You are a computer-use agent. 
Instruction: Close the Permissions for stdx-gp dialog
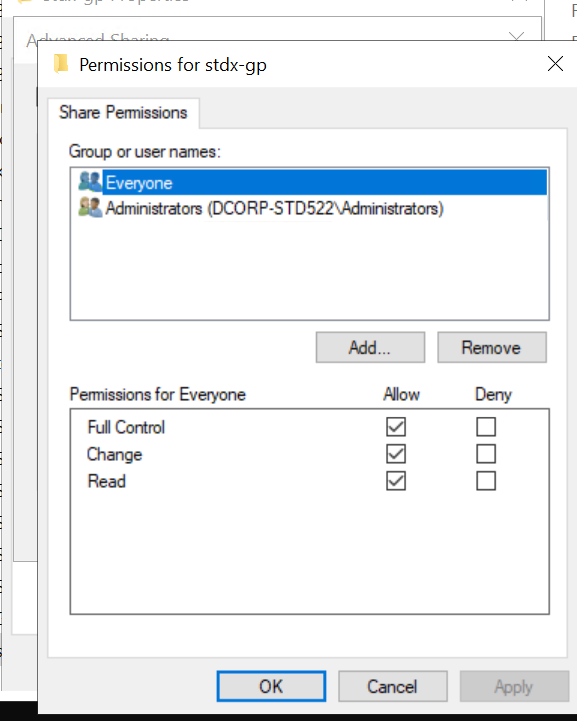click(555, 64)
